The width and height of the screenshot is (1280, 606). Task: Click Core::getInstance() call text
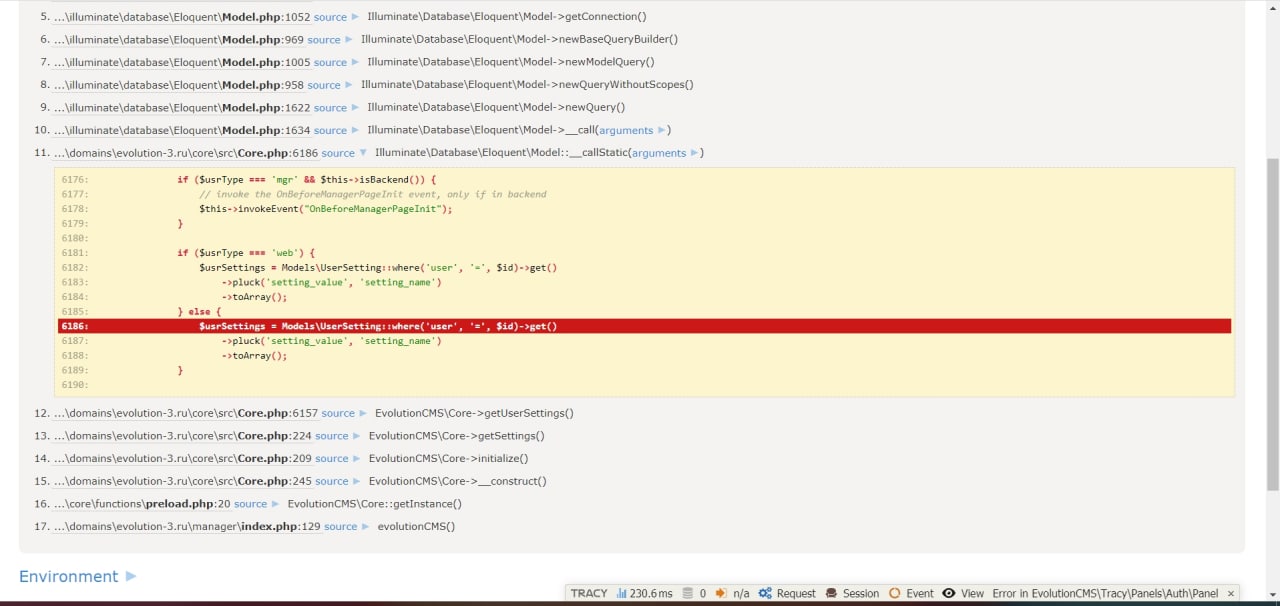tap(375, 504)
